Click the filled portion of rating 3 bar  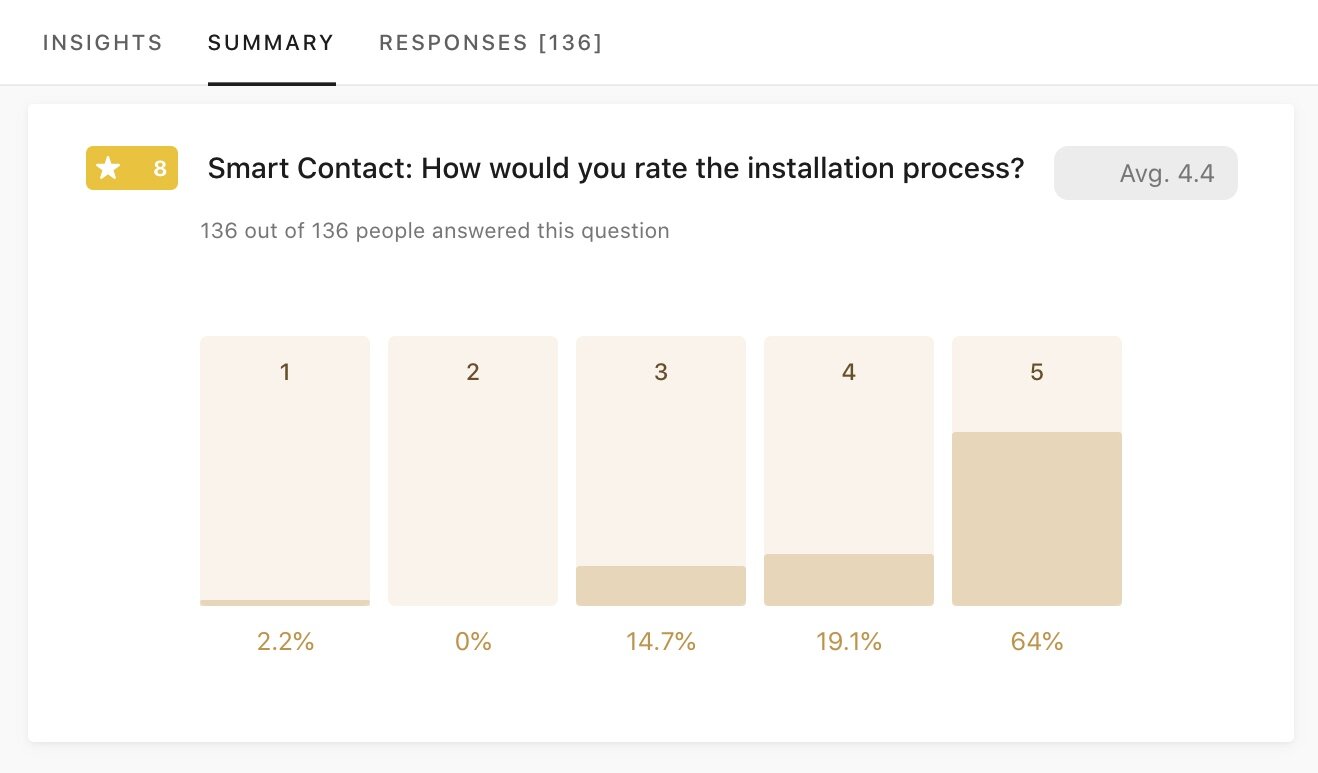(661, 586)
